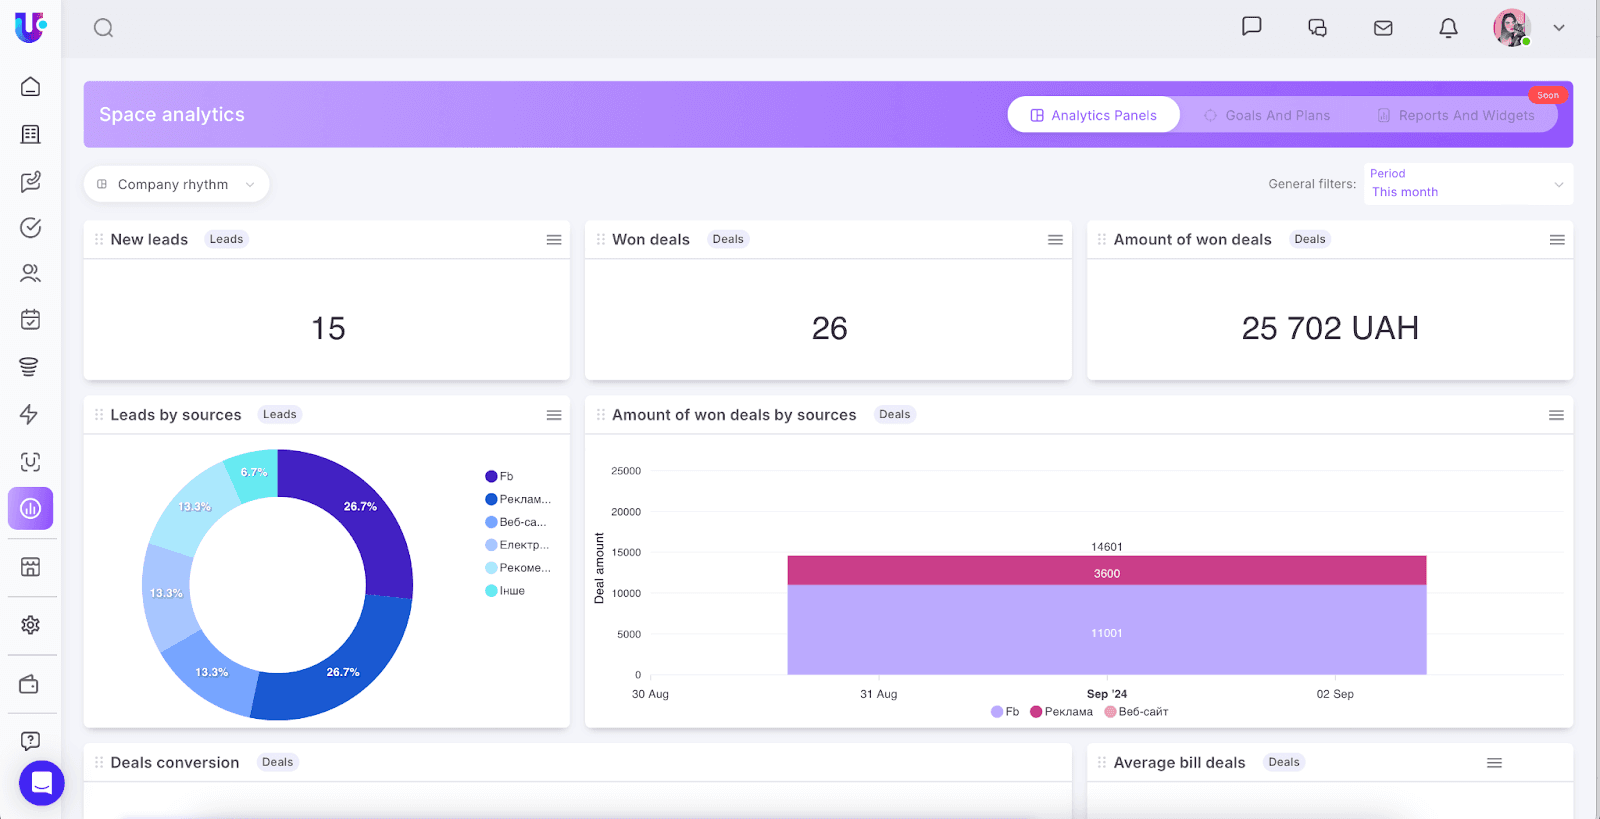Click the notifications bell icon
Viewport: 1600px width, 819px height.
tap(1448, 28)
